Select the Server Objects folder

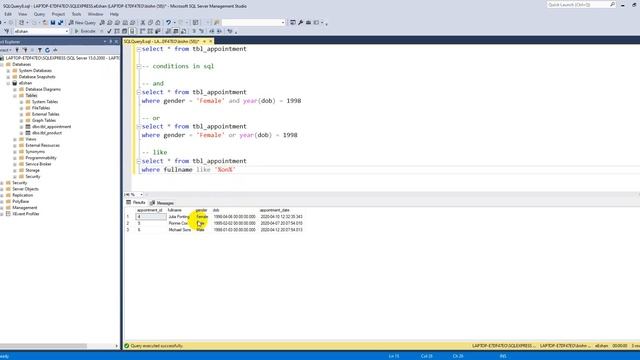point(25,189)
